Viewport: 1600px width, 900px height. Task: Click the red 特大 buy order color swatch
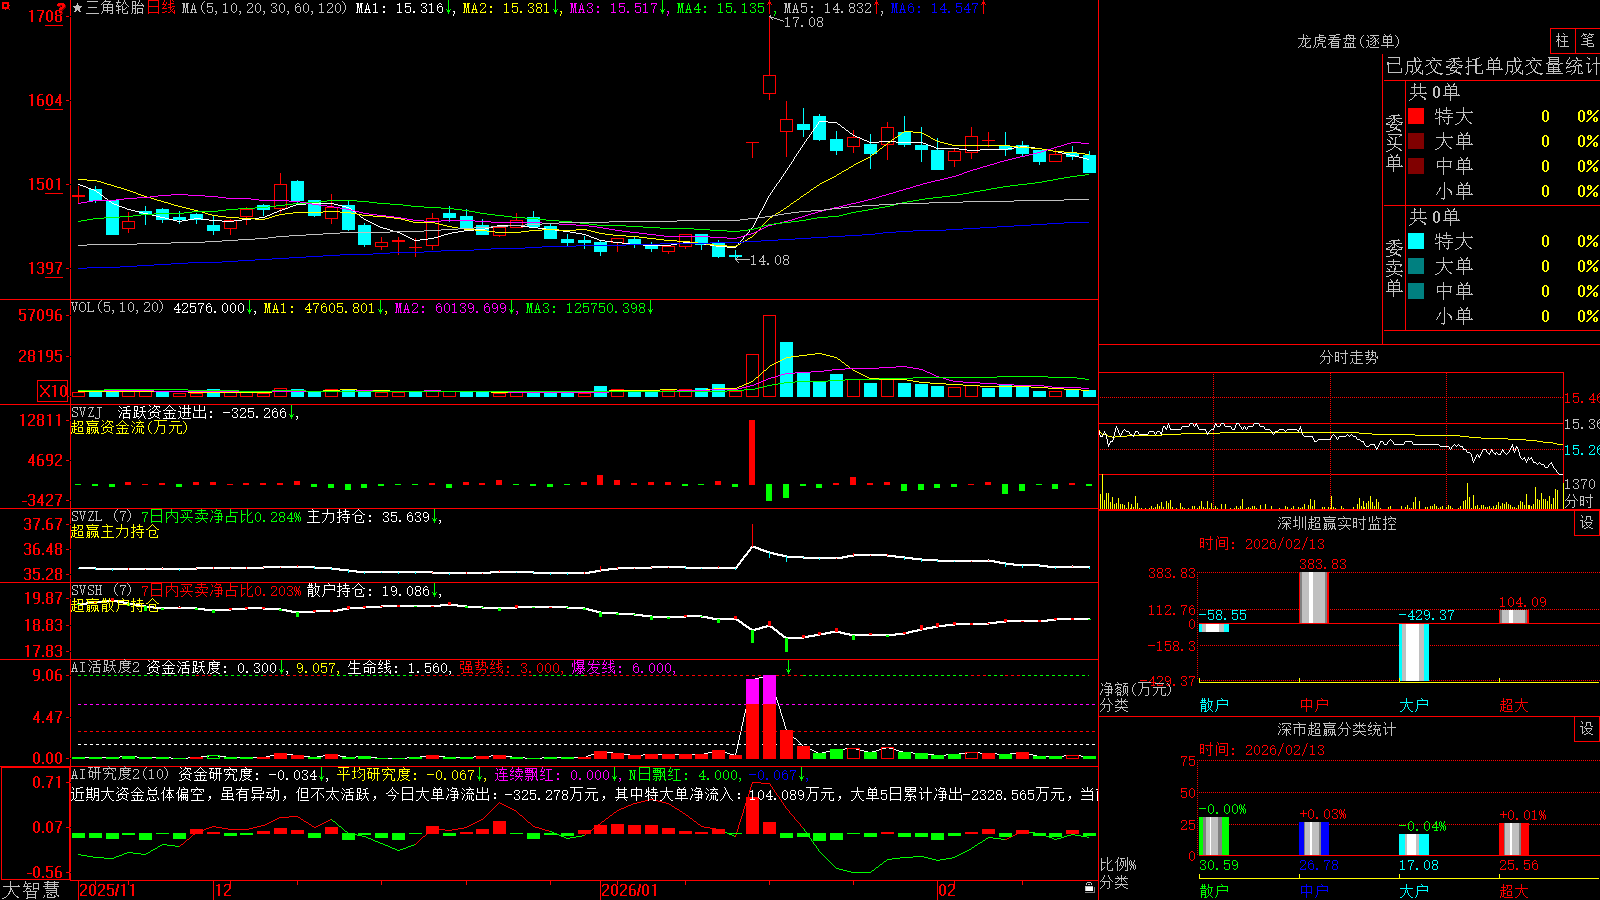[x=1416, y=116]
